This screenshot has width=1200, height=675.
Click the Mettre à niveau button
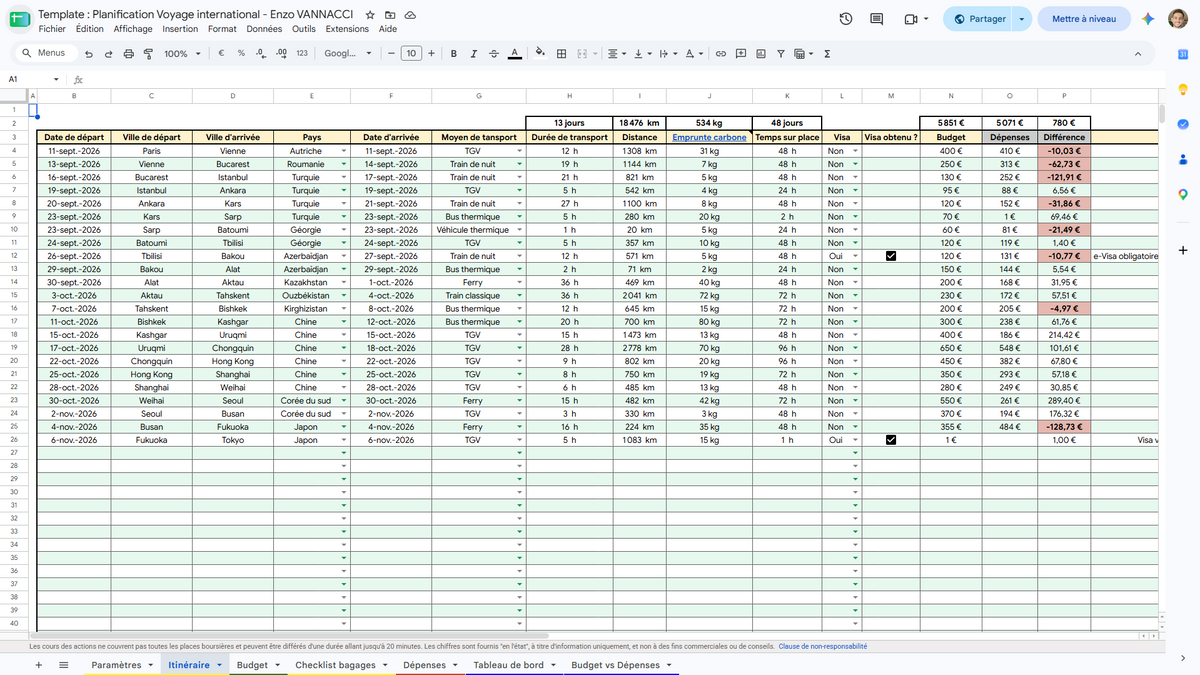coord(1084,19)
